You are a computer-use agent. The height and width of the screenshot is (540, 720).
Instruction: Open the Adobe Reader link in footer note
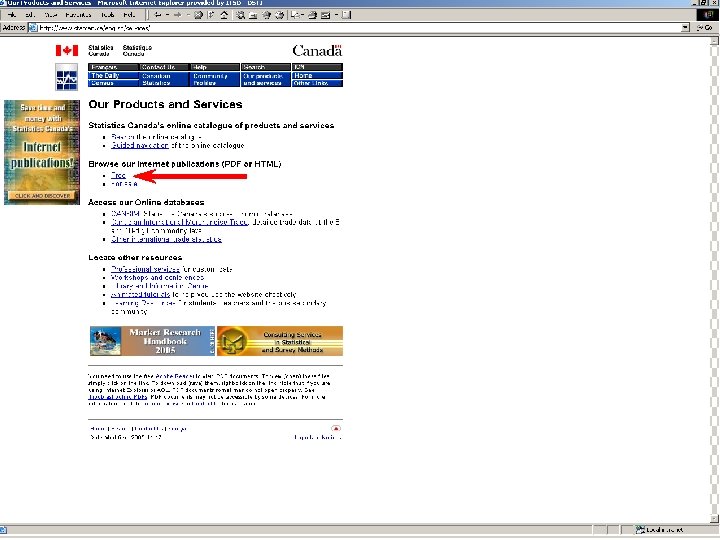point(175,376)
